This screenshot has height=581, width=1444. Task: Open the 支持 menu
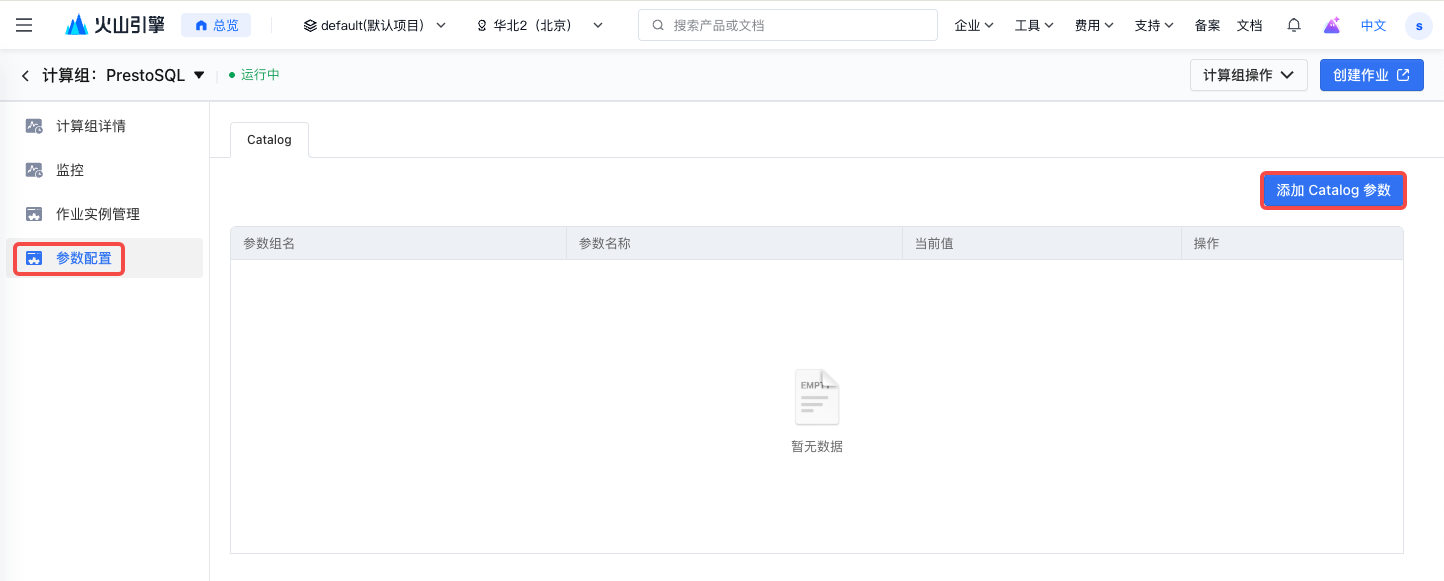[1154, 25]
